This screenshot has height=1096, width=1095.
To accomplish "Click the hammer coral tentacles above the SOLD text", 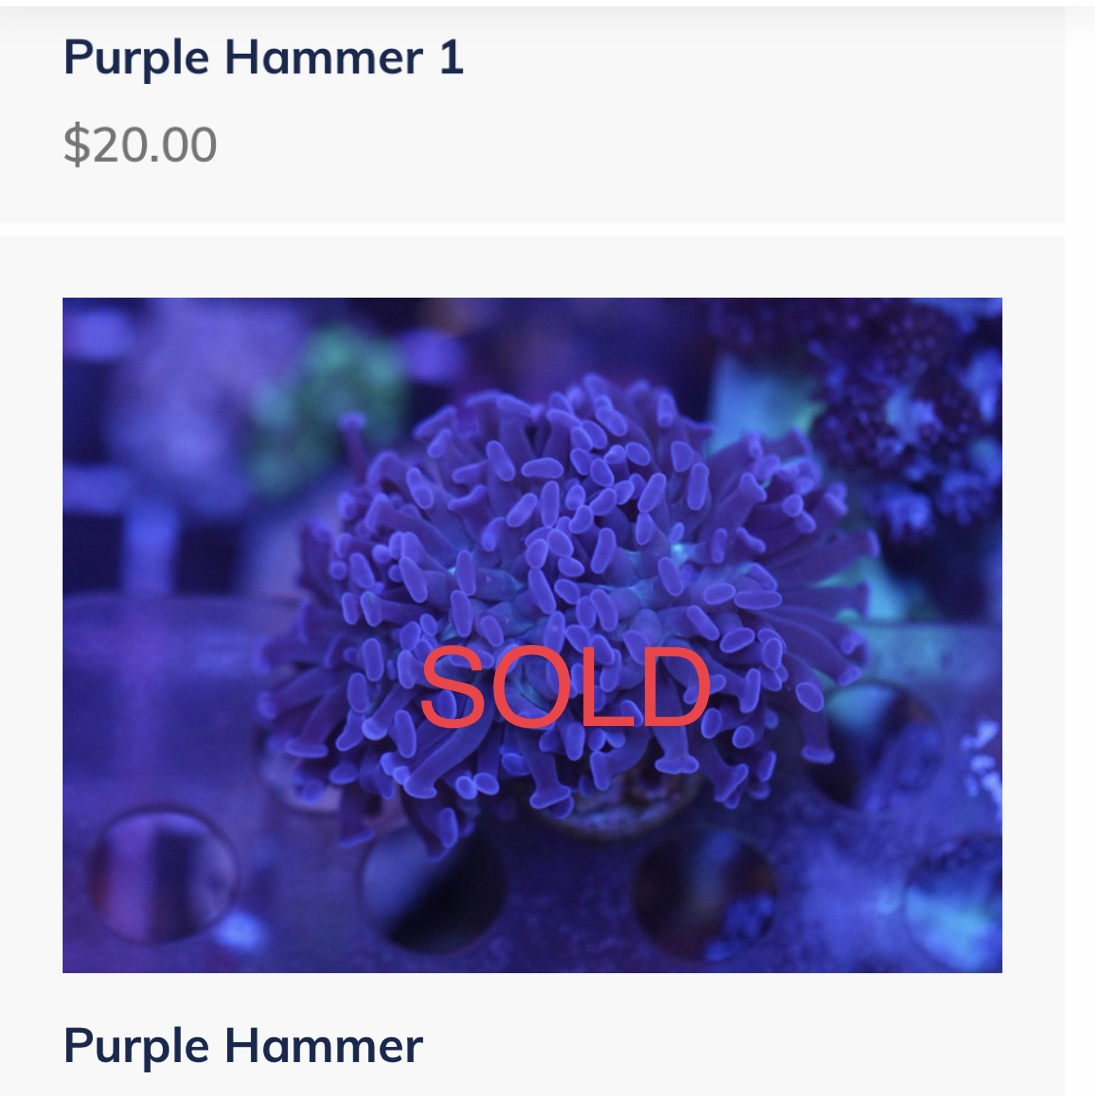I will tap(560, 500).
